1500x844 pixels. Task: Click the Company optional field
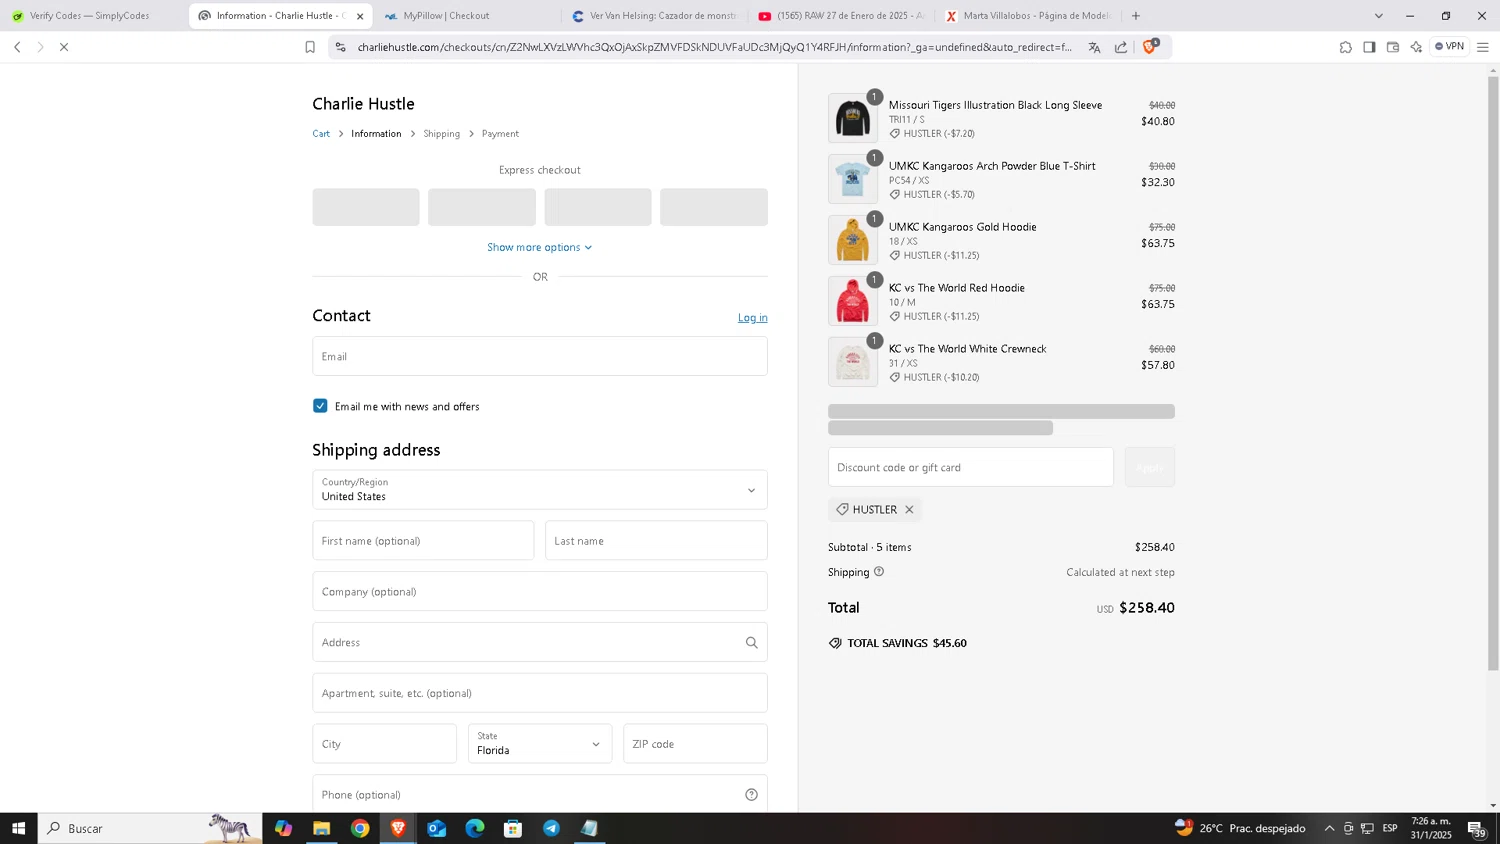540,591
